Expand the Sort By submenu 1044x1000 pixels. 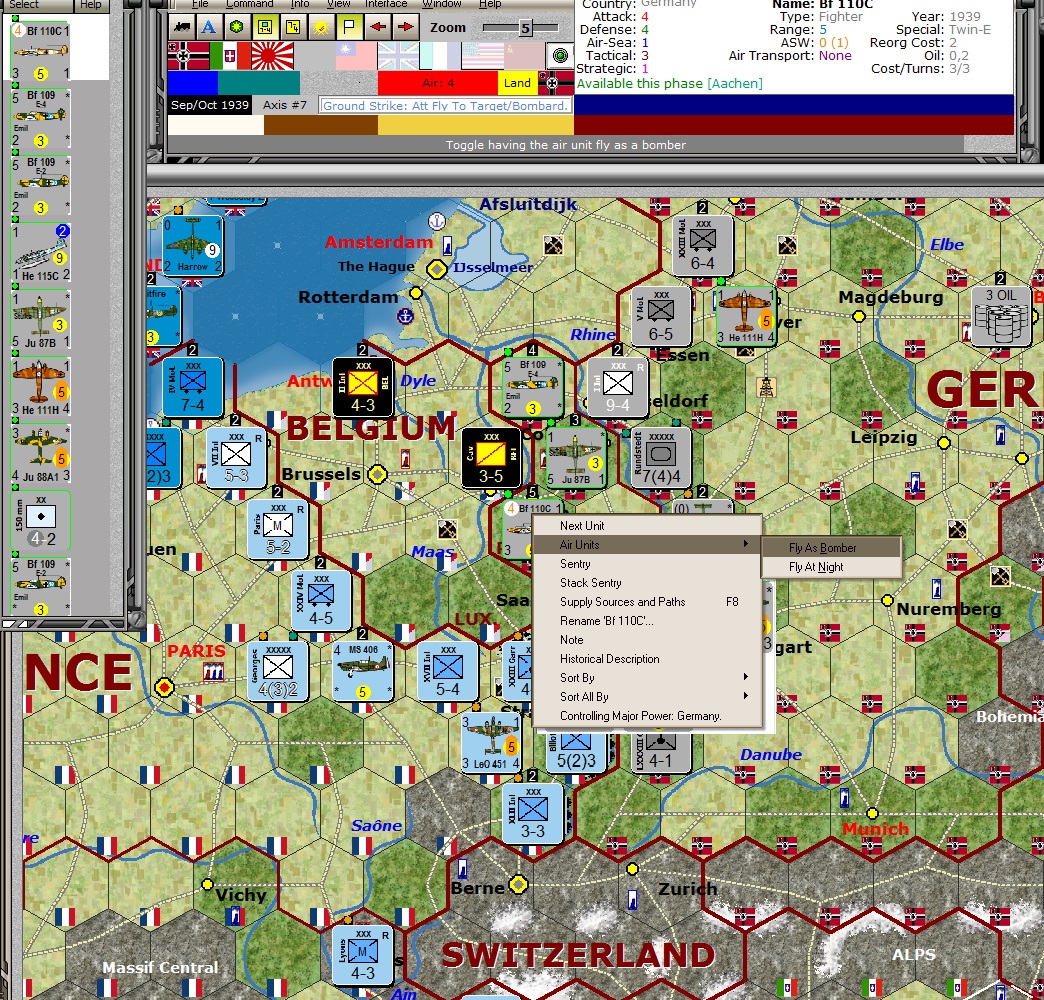click(647, 677)
